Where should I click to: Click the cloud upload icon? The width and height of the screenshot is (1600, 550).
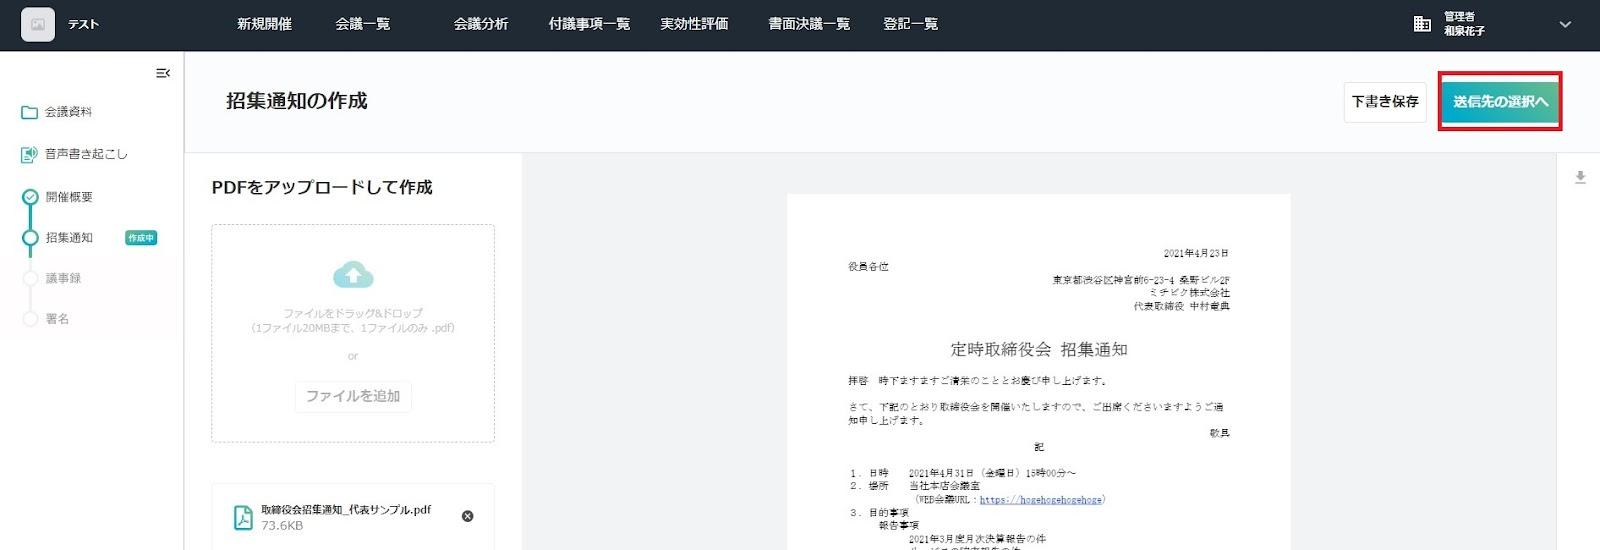(x=353, y=275)
